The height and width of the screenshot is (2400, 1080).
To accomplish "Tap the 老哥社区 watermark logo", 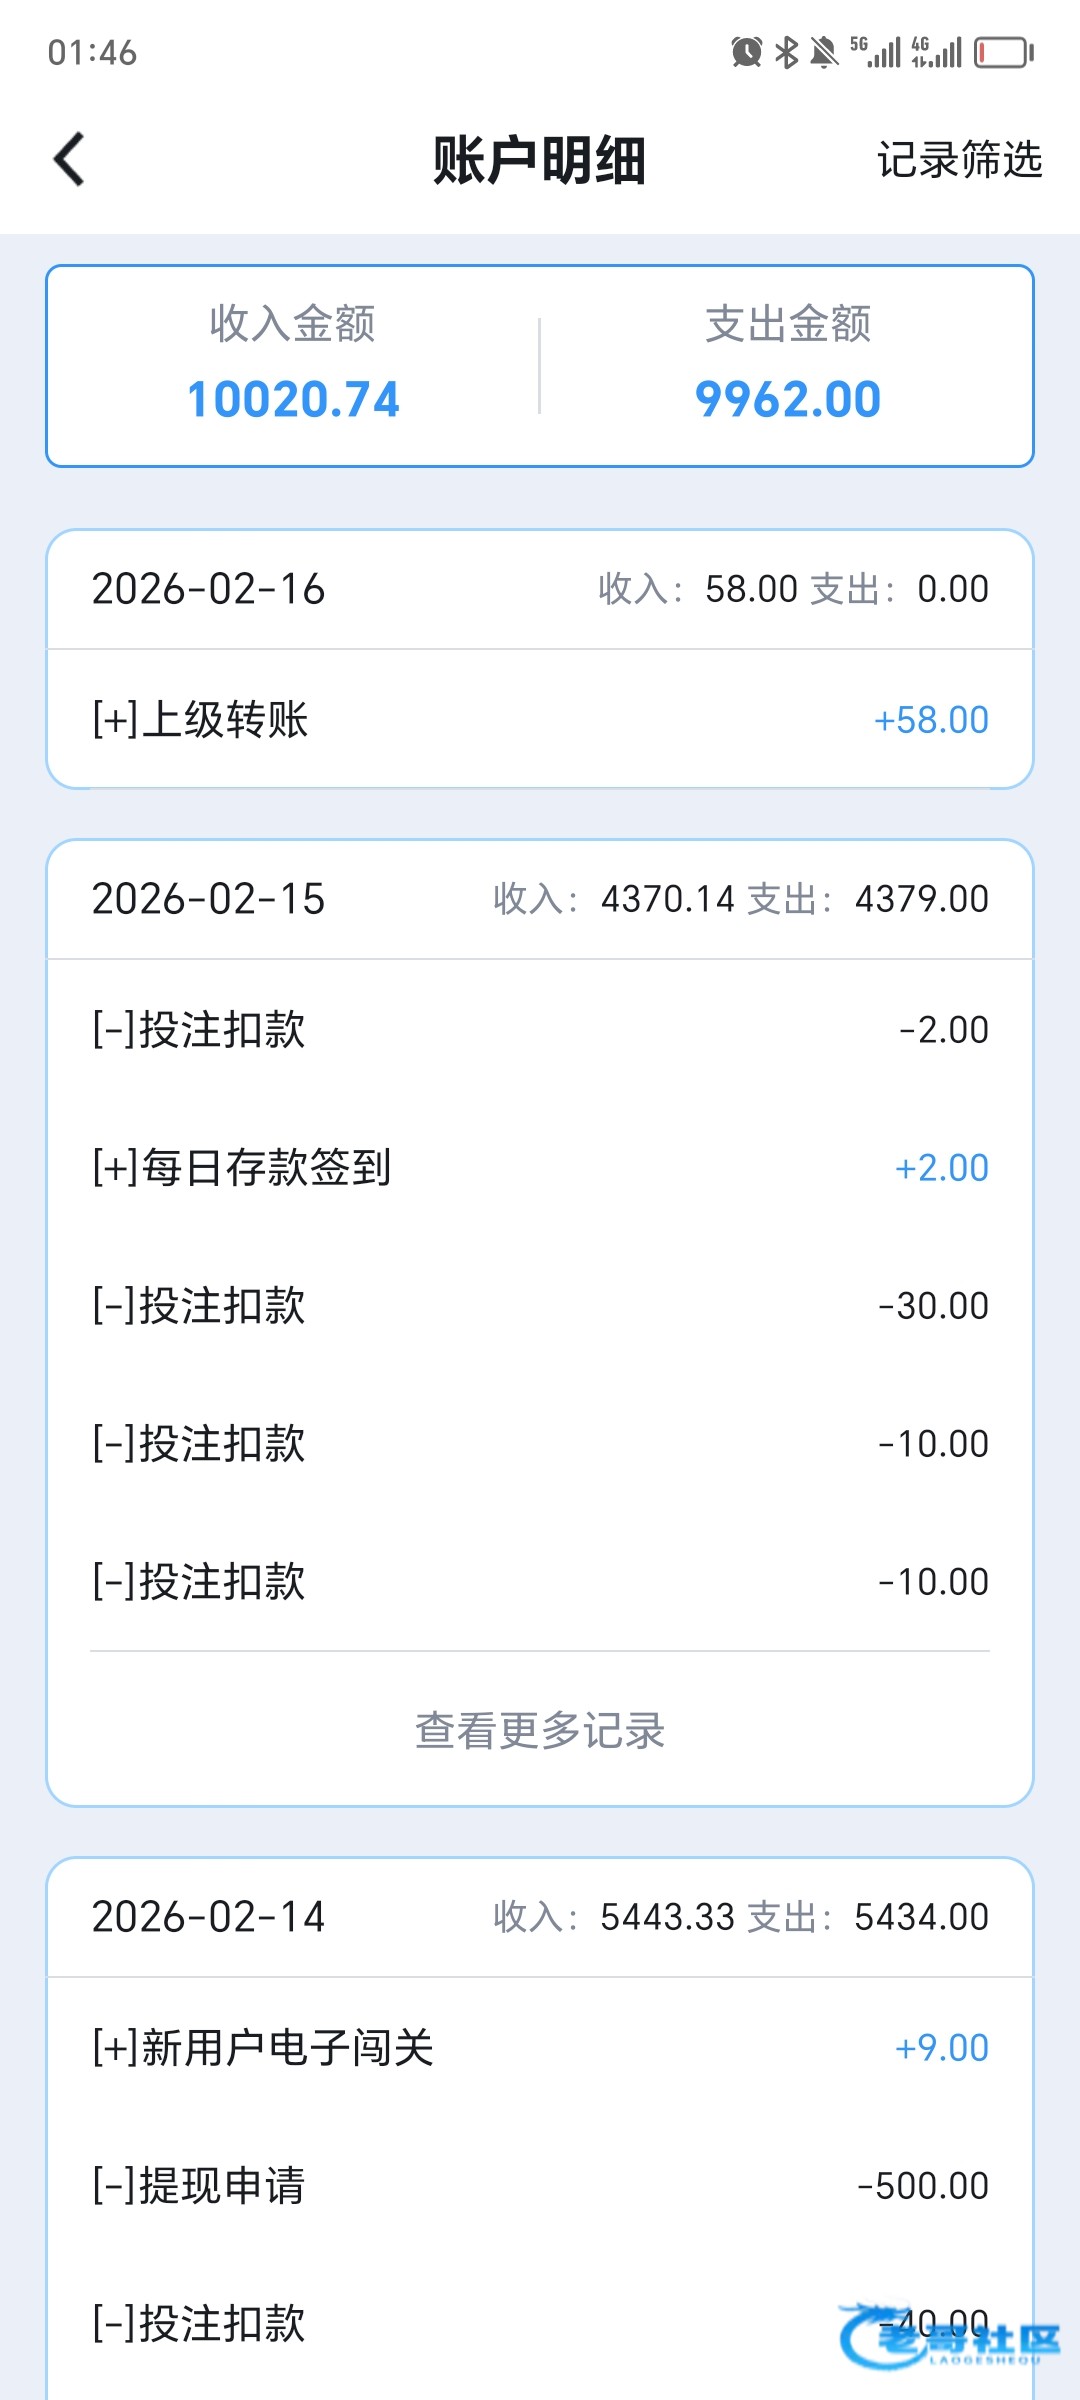I will pyautogui.click(x=950, y=2338).
